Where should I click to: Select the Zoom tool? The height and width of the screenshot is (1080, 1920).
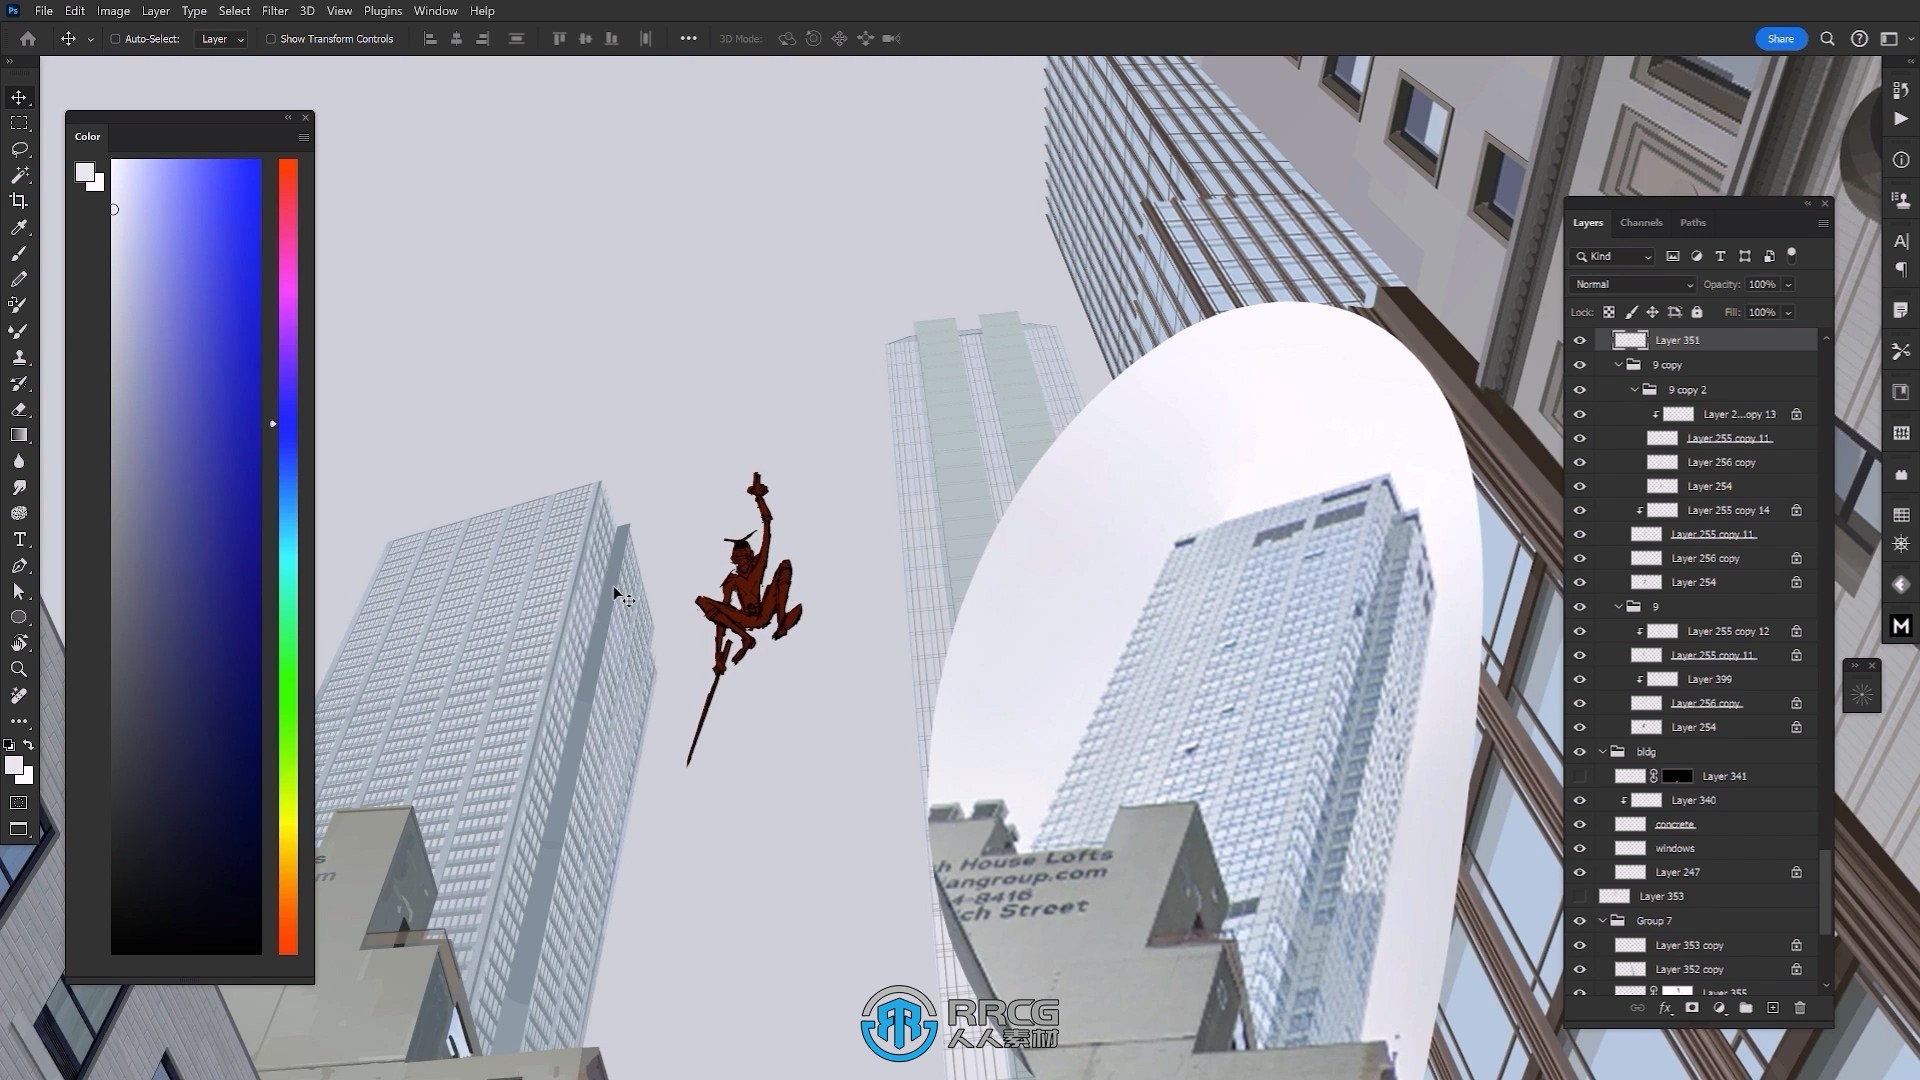(x=19, y=669)
